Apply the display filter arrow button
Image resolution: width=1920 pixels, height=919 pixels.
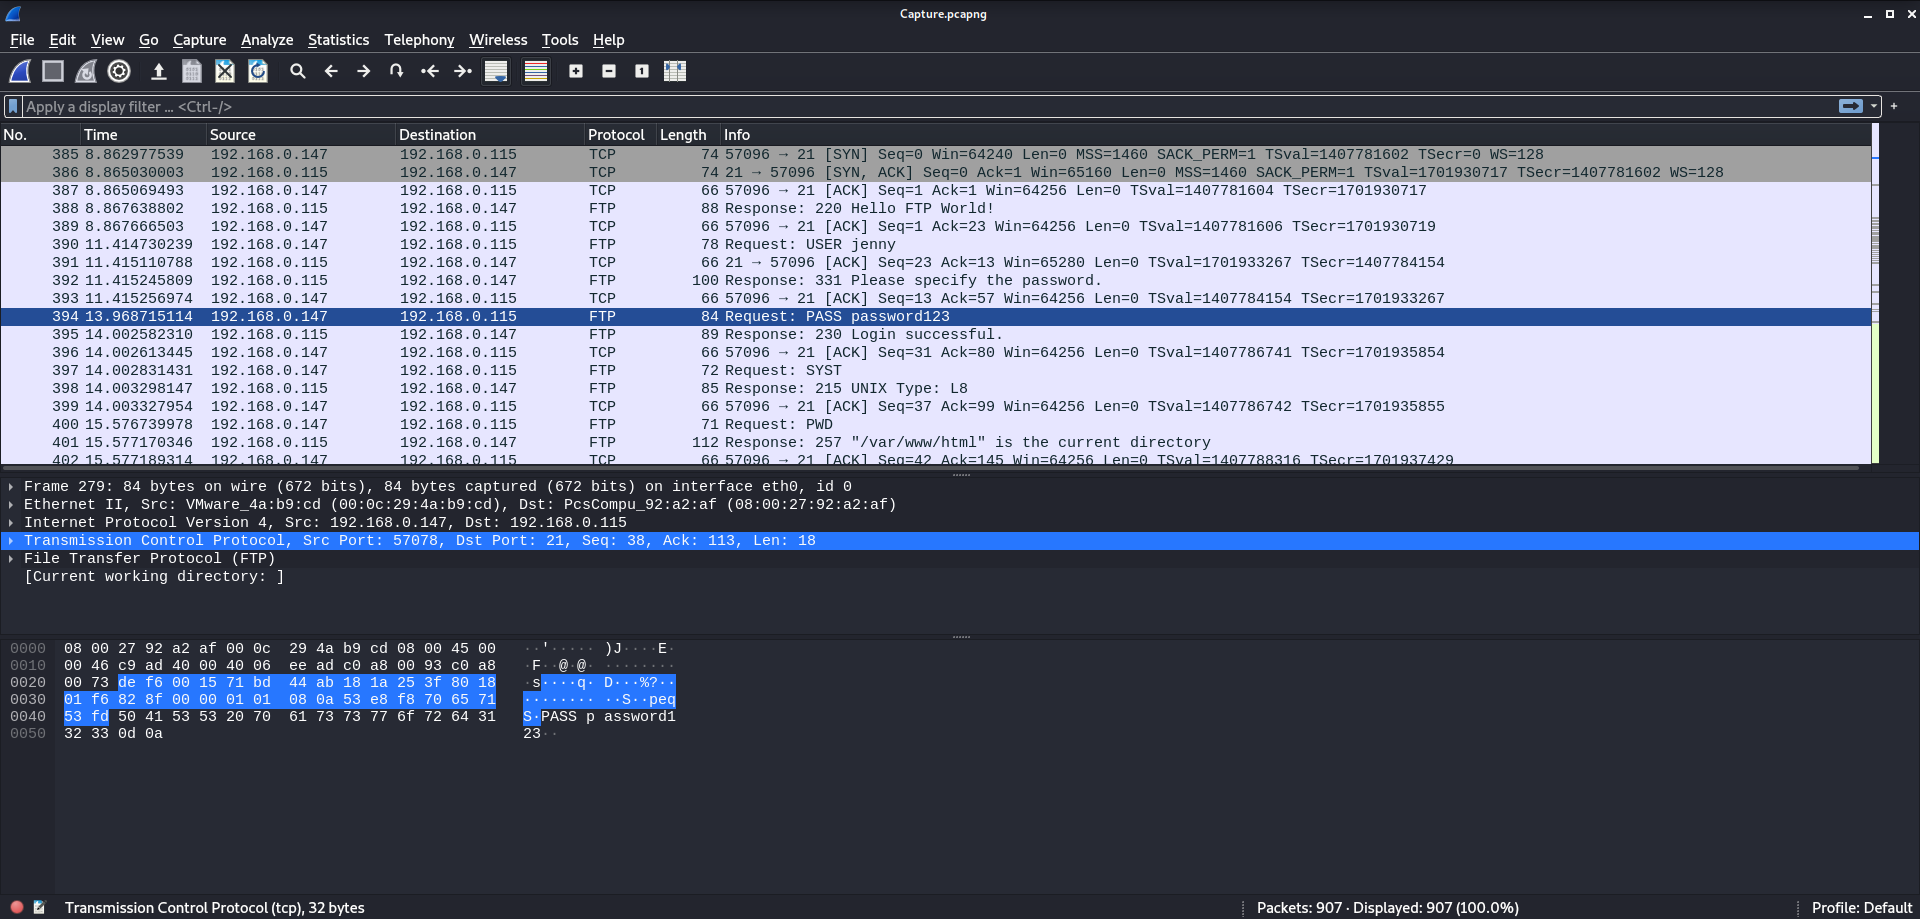pyautogui.click(x=1851, y=106)
